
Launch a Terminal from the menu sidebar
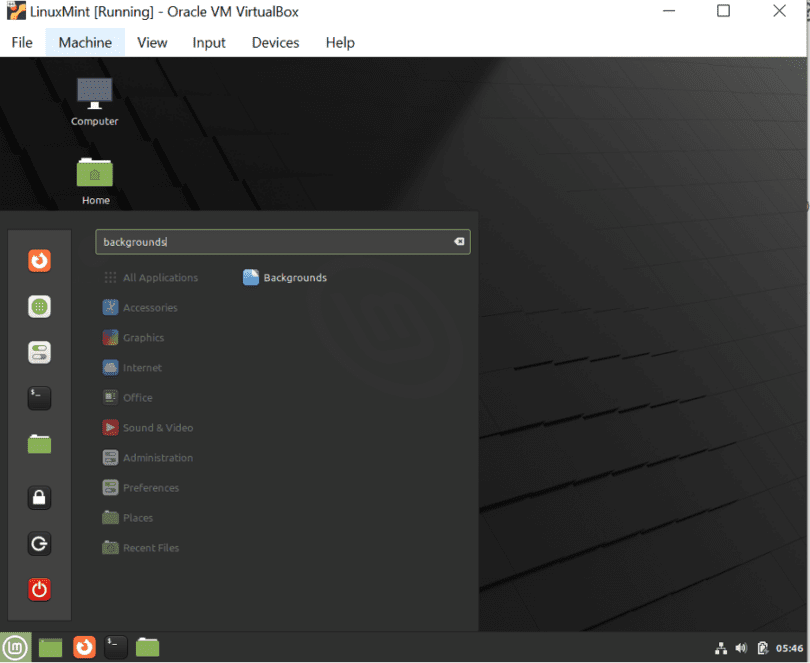click(38, 397)
